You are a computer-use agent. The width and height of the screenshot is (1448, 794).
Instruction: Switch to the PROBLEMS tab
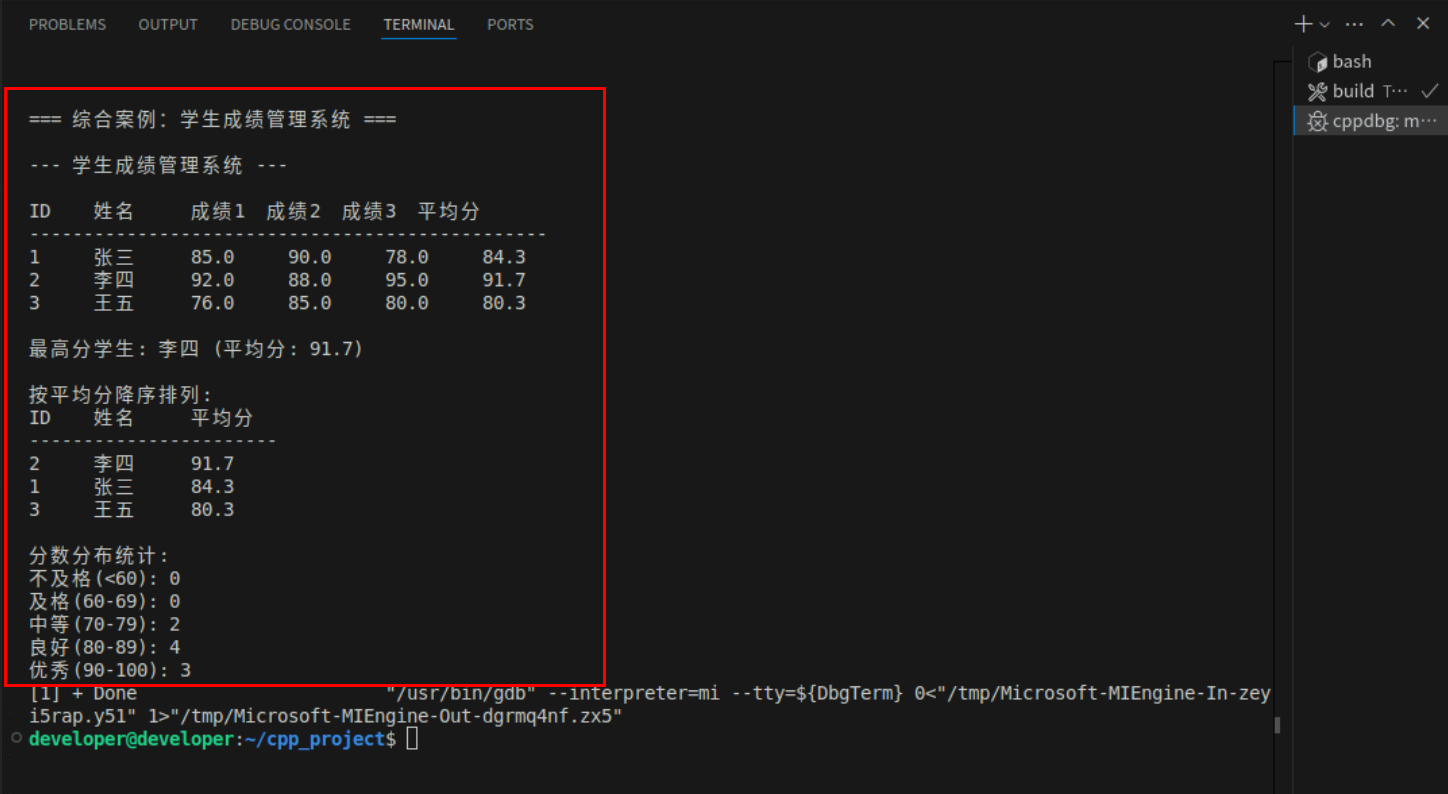[x=67, y=24]
